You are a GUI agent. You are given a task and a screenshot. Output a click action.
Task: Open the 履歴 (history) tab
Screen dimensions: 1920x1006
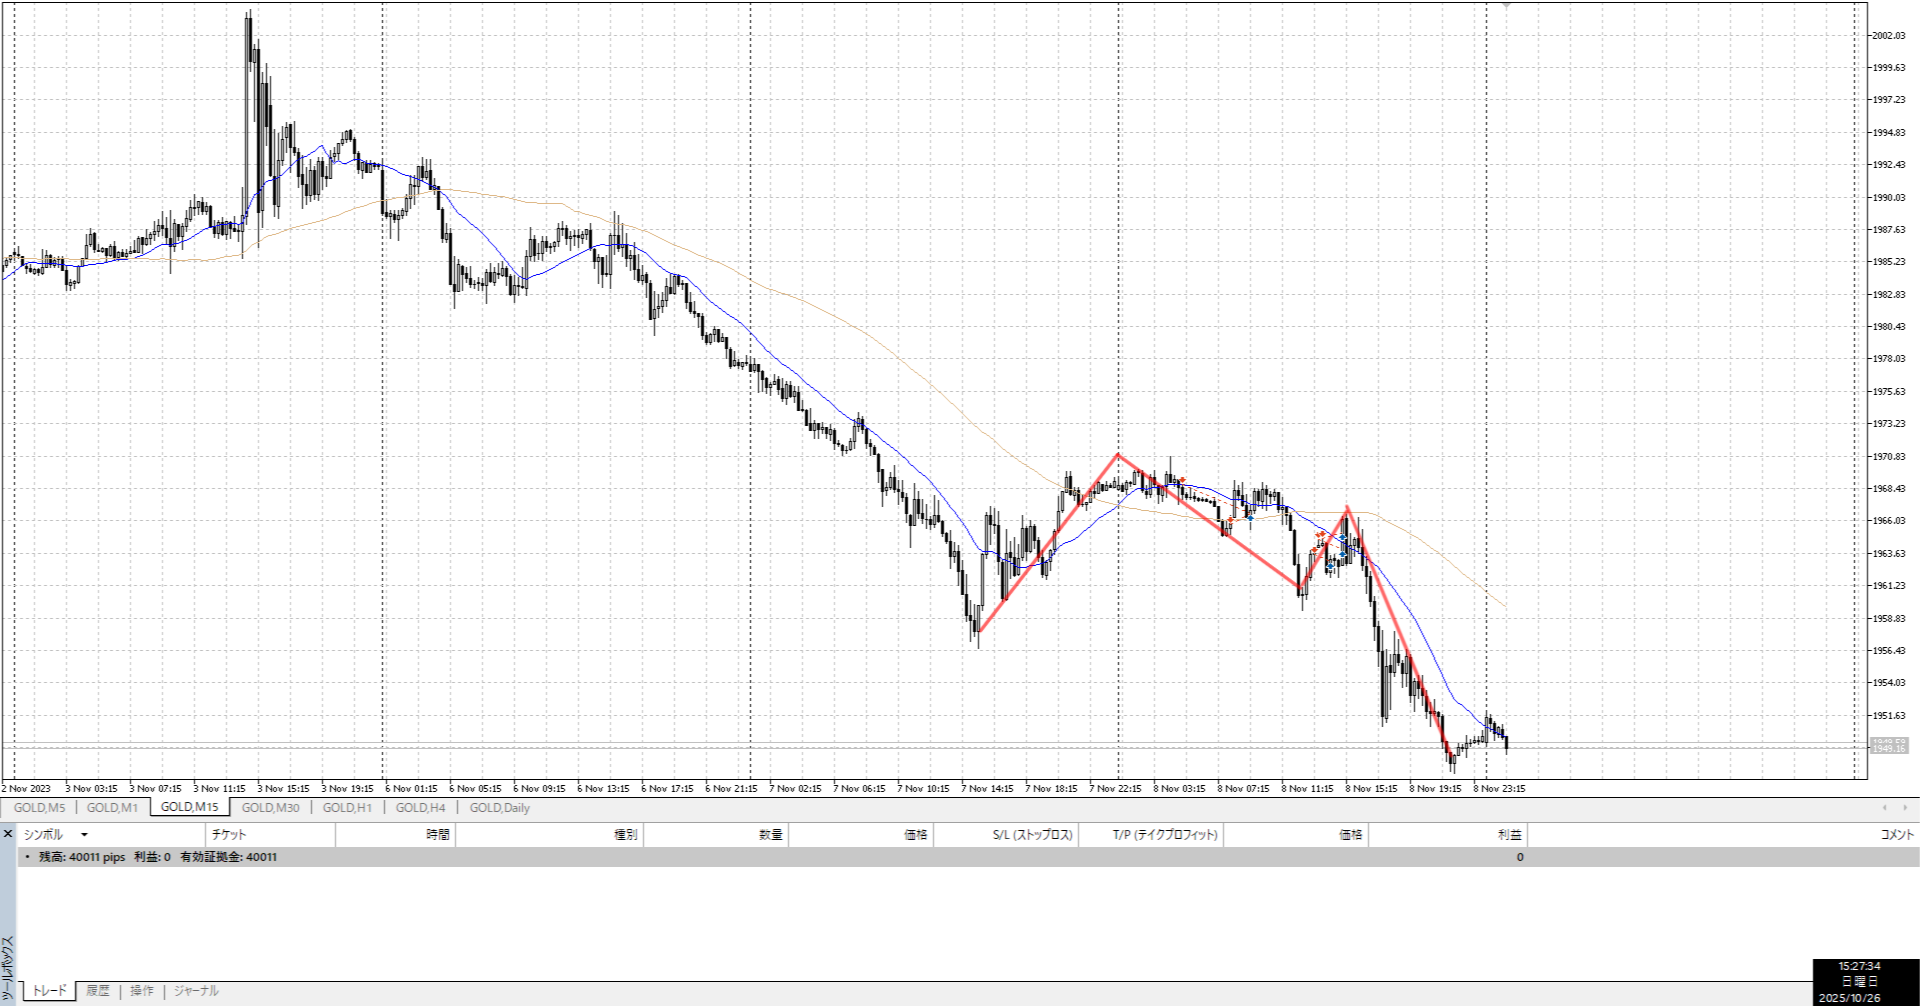click(98, 991)
